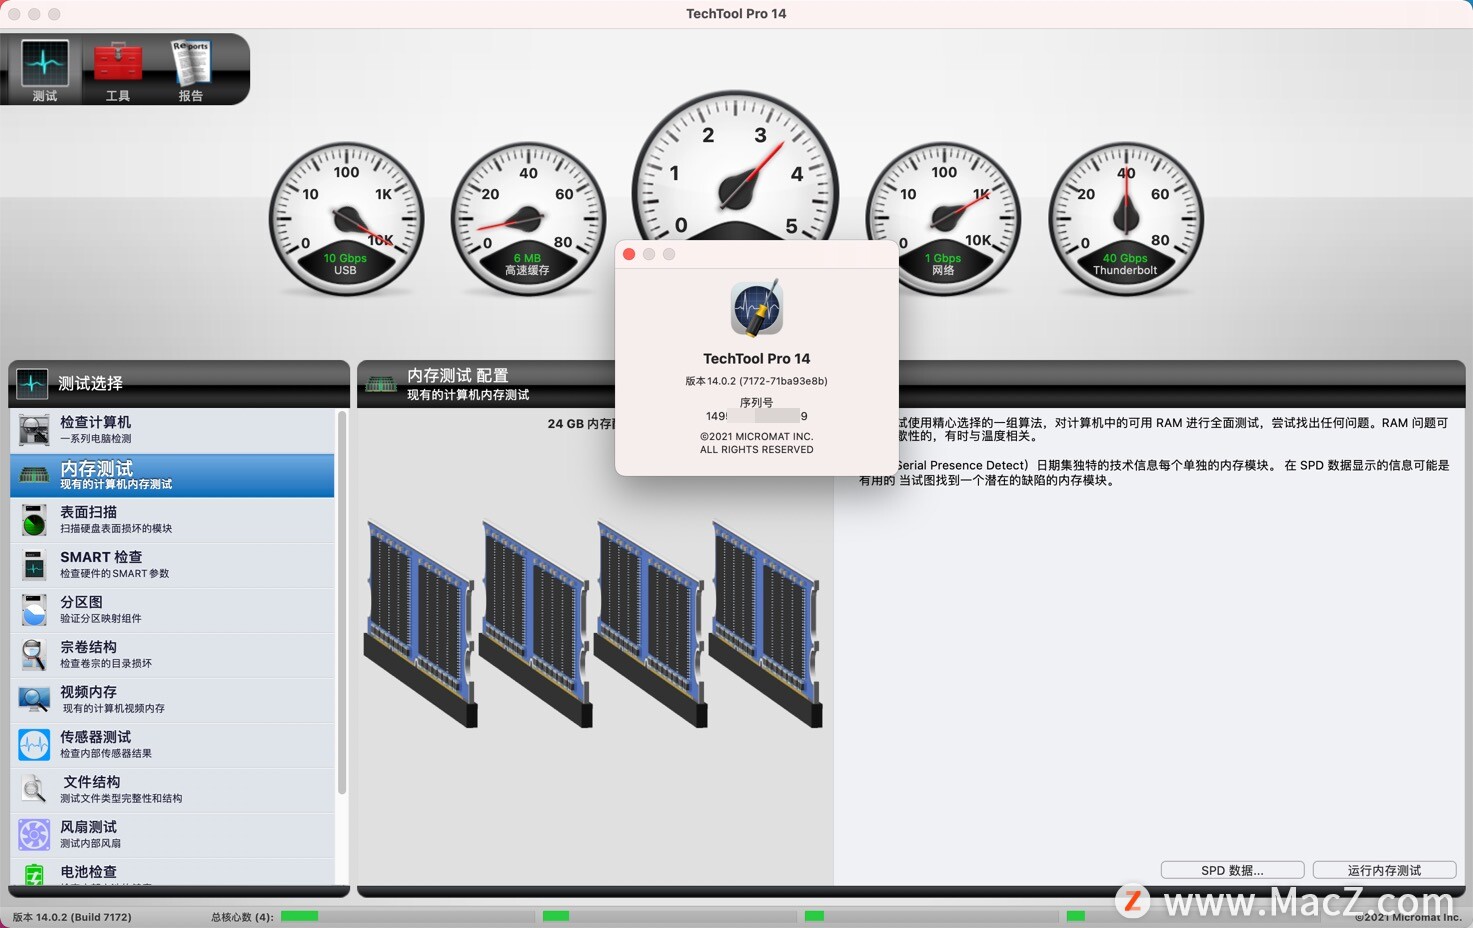Viewport: 1473px width, 928px height.
Task: Open the 测试 (Tests) toolbar section
Action: (45, 70)
